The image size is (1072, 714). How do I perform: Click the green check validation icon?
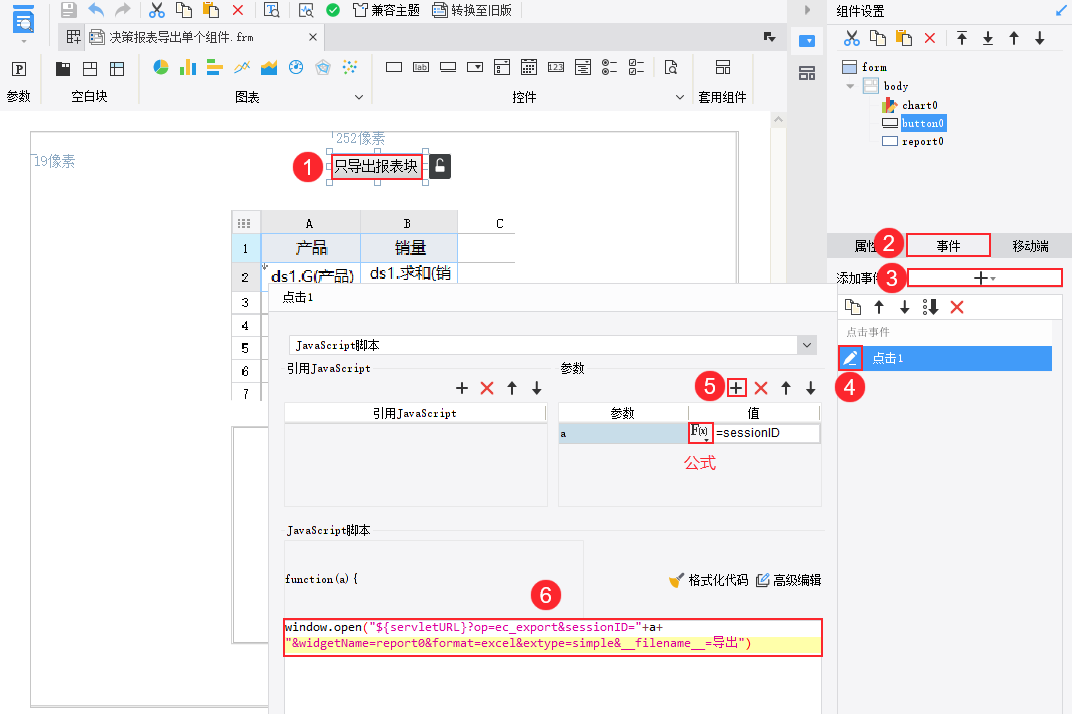point(333,10)
